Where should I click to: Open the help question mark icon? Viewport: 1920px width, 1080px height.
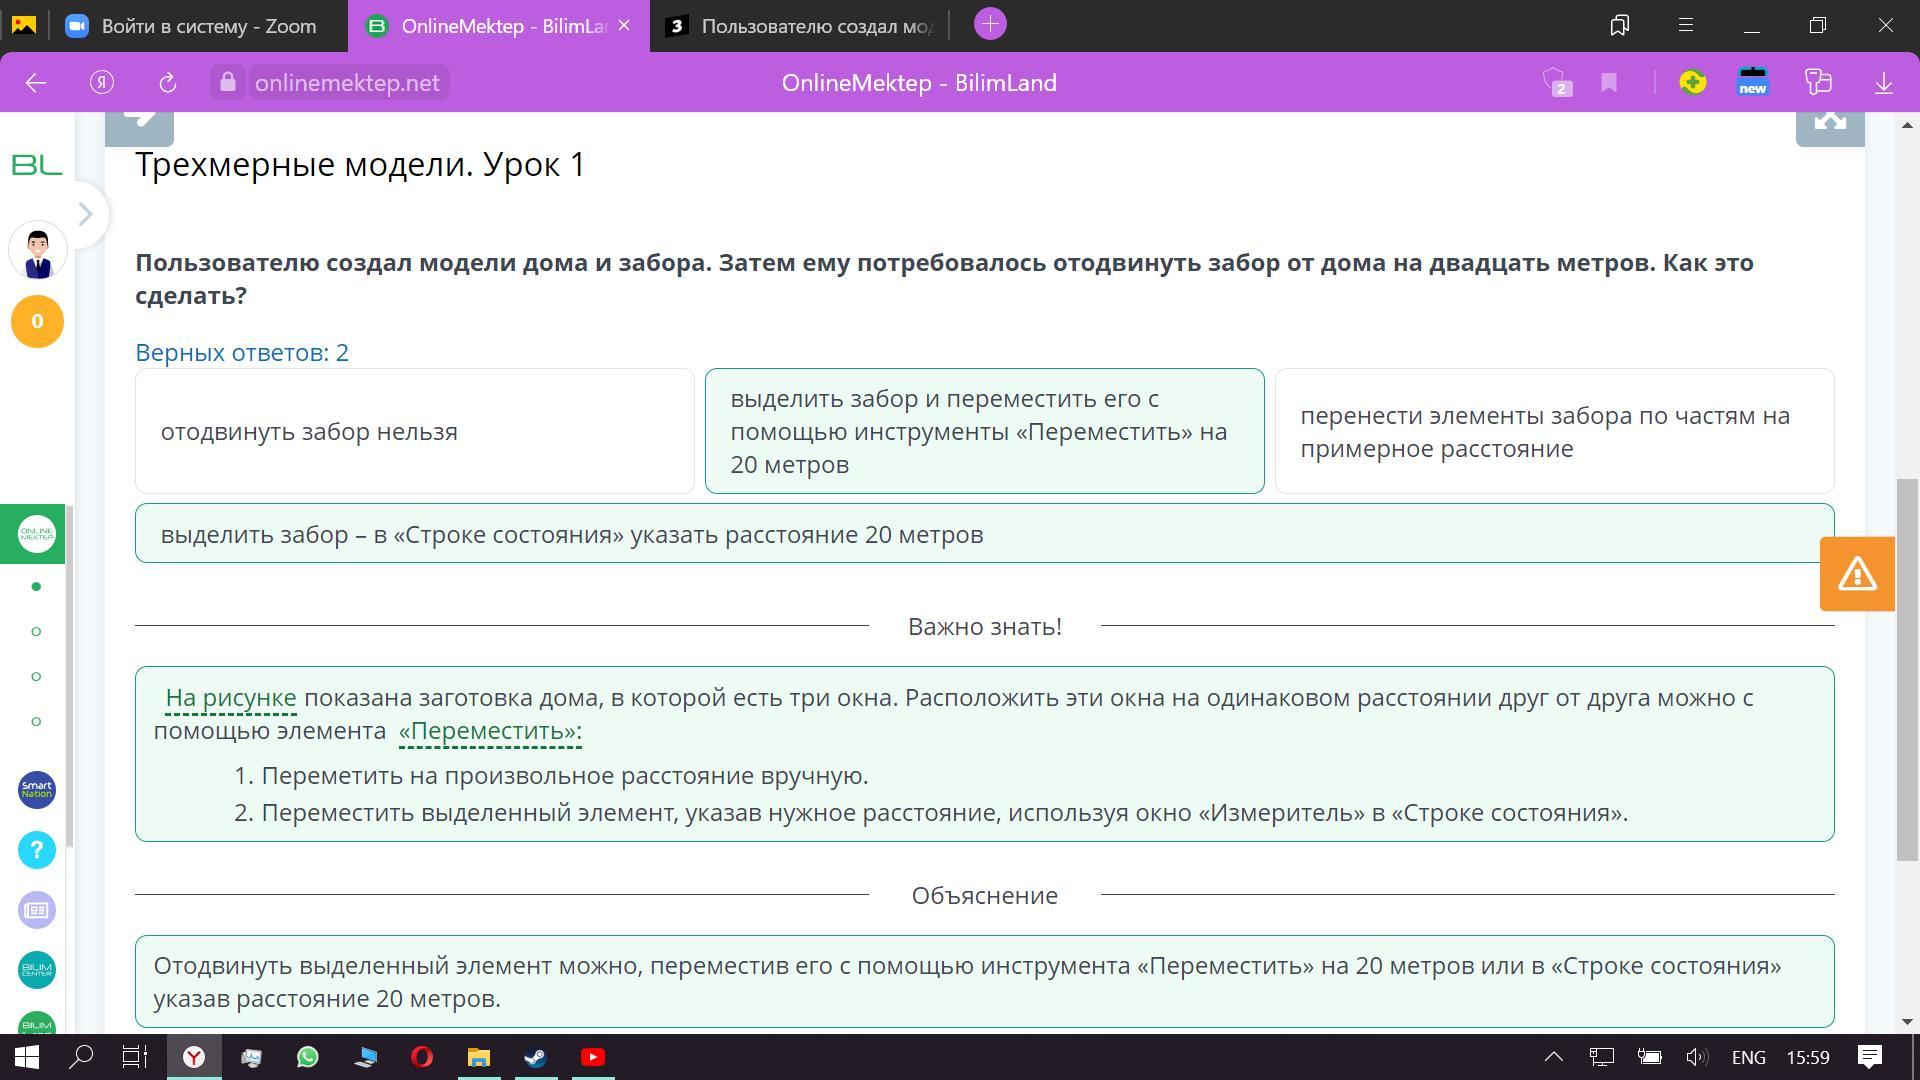pyautogui.click(x=37, y=850)
